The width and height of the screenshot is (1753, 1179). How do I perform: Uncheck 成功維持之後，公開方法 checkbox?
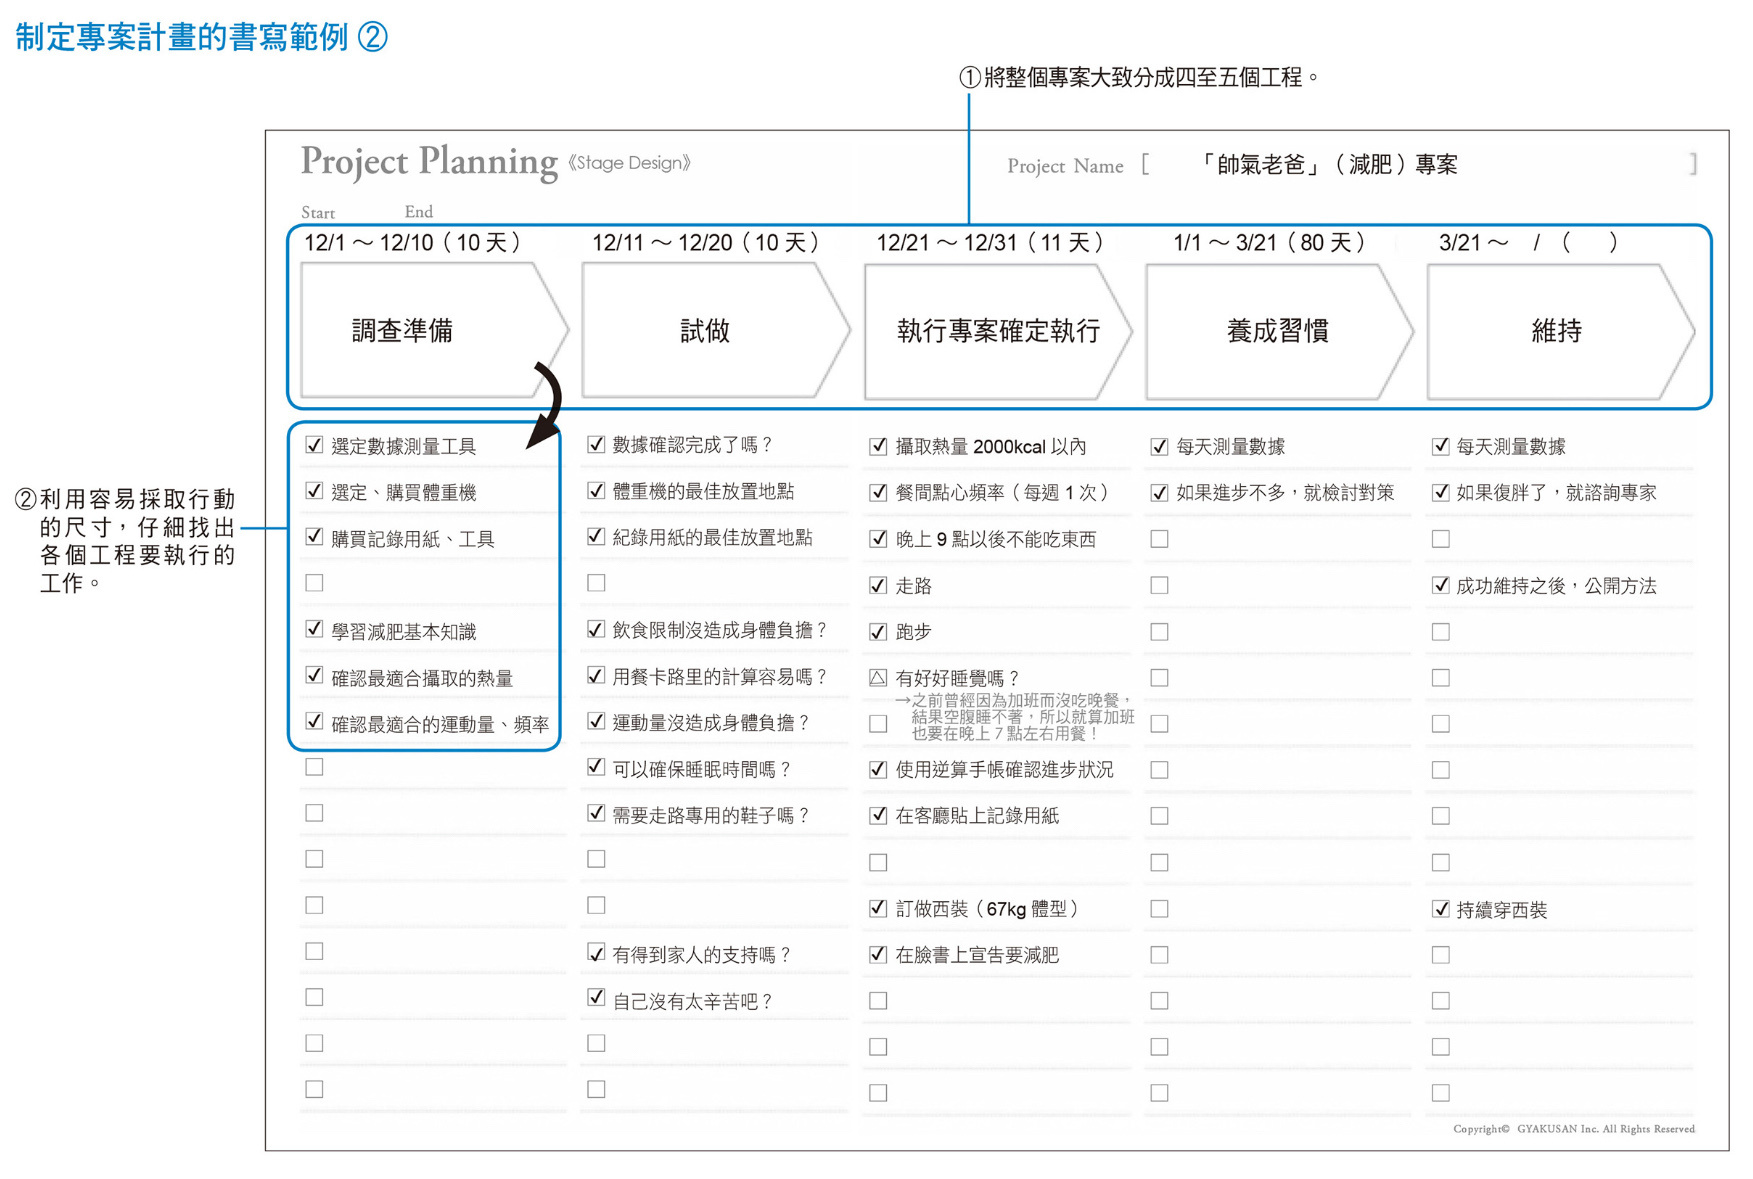coord(1440,585)
